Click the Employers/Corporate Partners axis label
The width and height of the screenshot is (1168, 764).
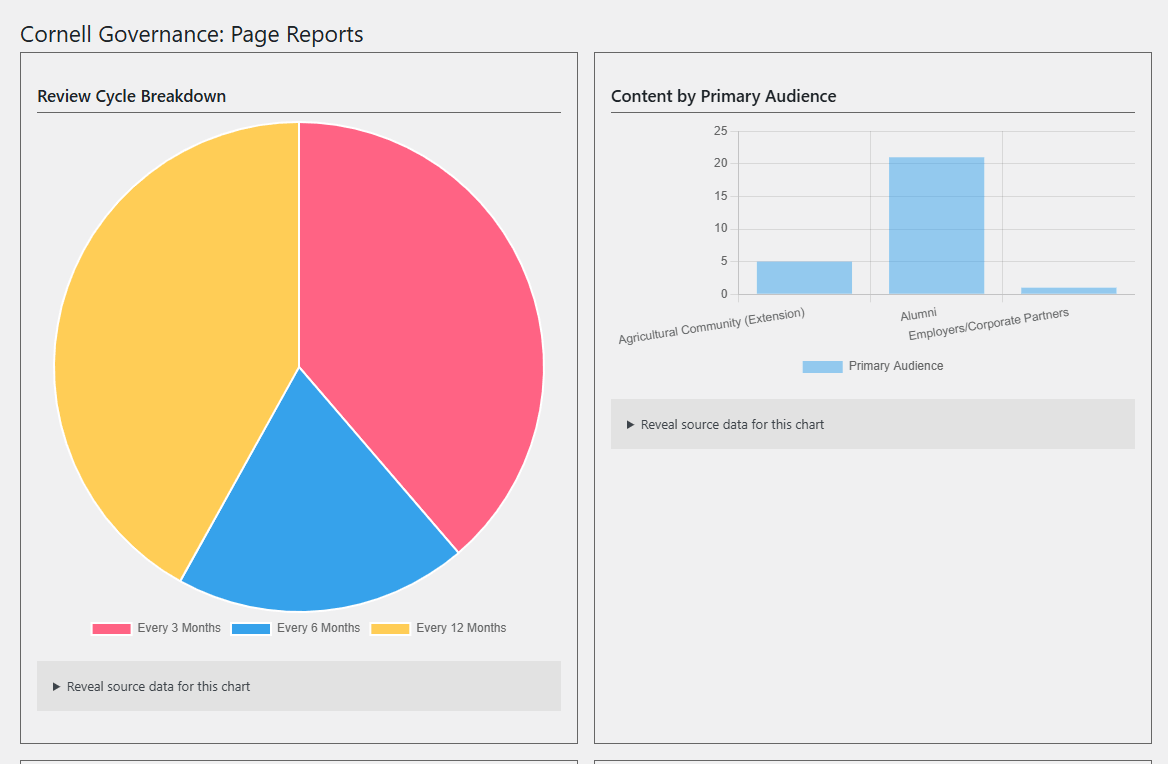tap(988, 324)
